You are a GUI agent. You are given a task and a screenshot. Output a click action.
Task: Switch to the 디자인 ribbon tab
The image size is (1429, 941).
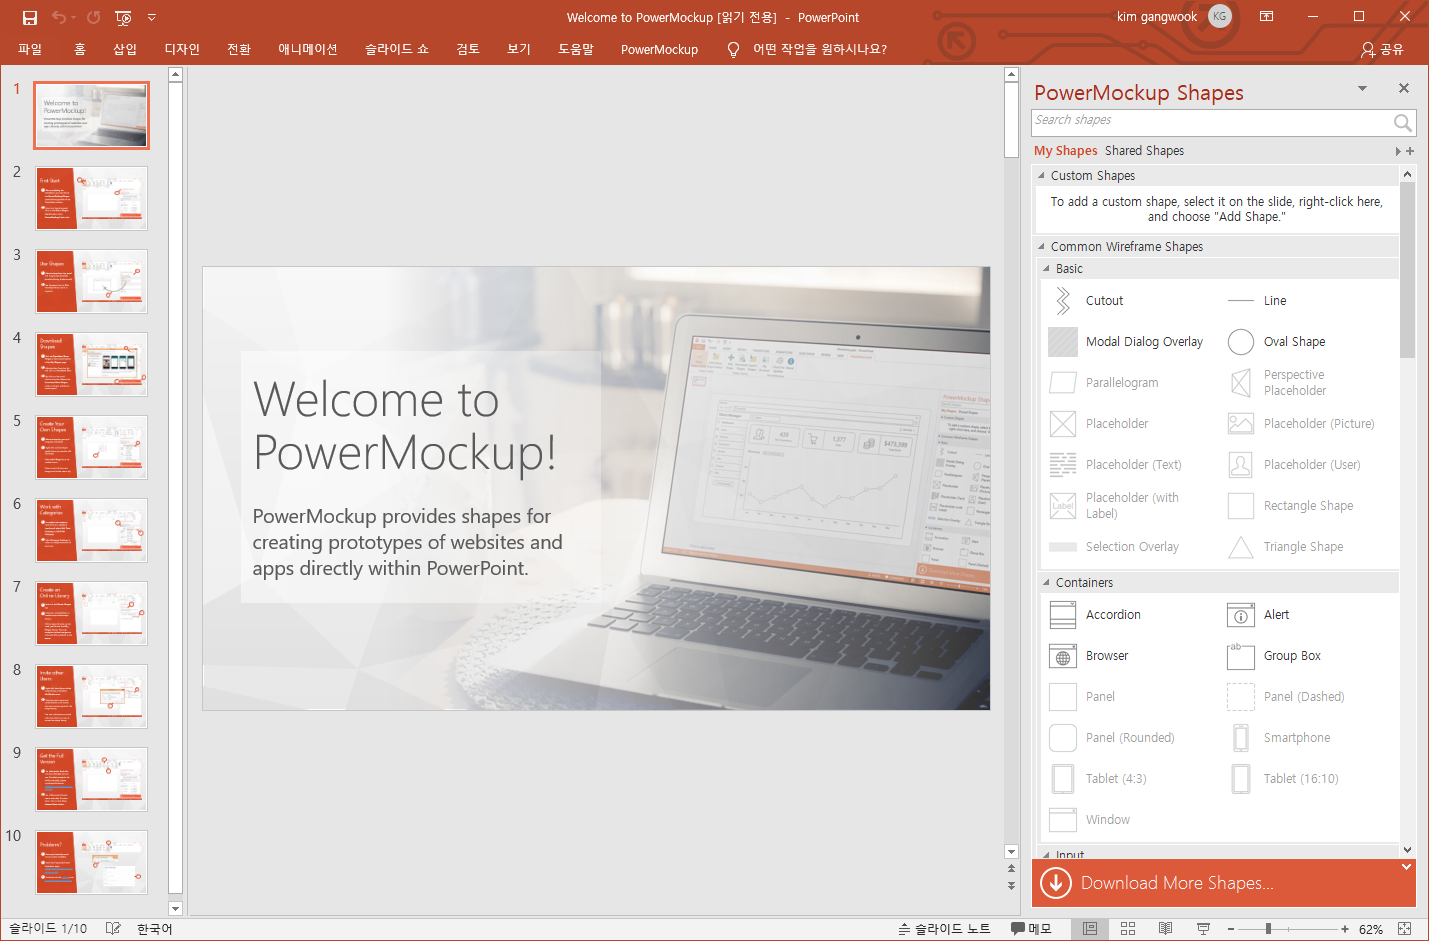(x=182, y=49)
